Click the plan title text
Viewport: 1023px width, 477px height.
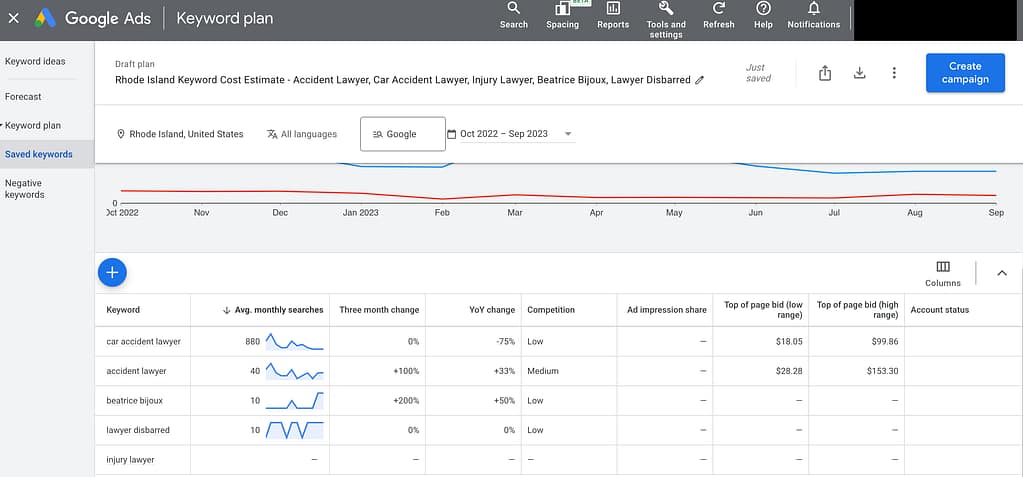(x=403, y=80)
